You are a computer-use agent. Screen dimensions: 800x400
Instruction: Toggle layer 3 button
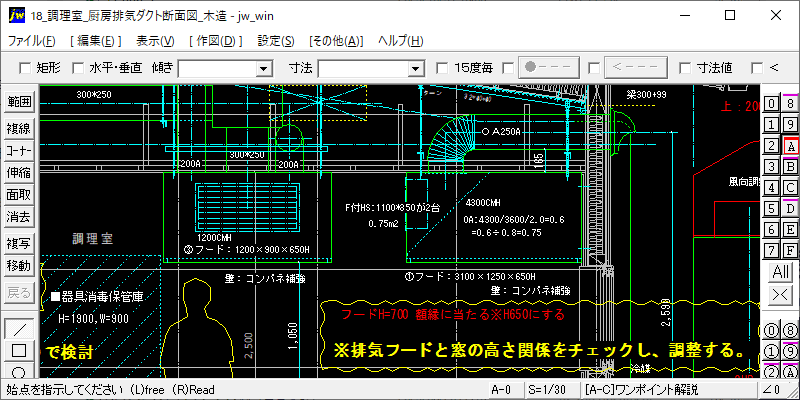[x=772, y=167]
